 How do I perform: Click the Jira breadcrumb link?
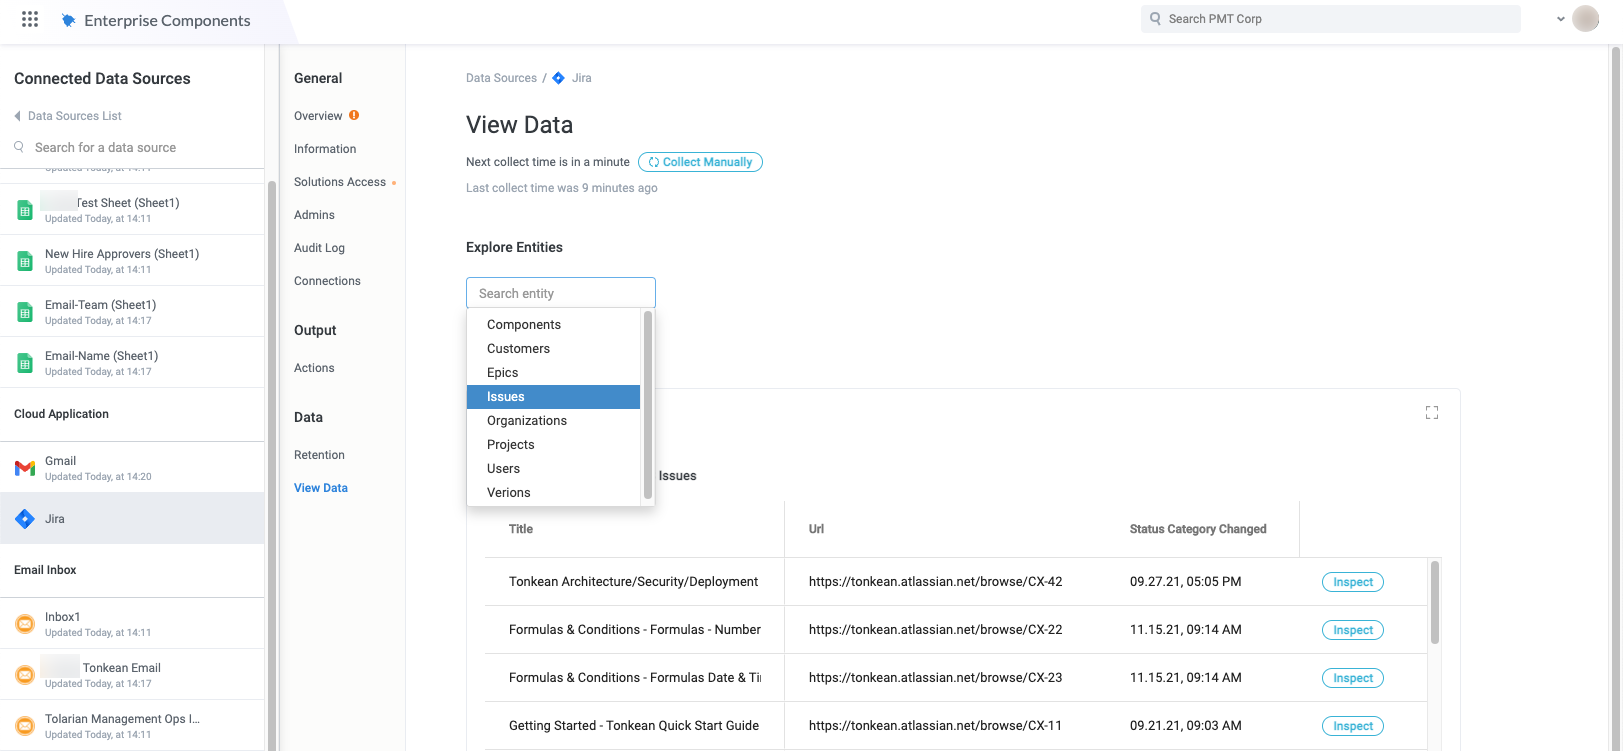(x=581, y=78)
